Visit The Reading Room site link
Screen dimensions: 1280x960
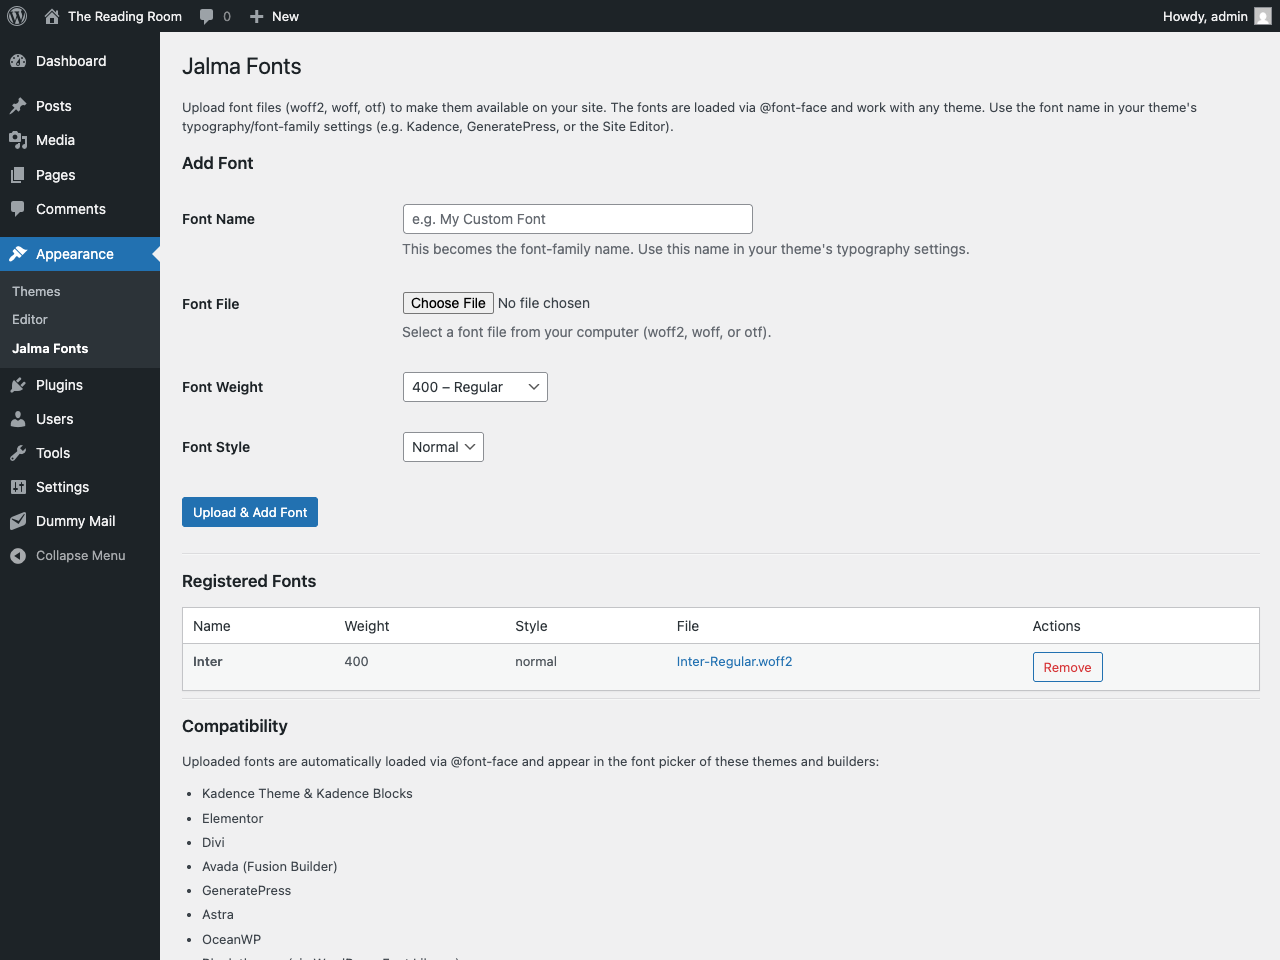point(125,16)
